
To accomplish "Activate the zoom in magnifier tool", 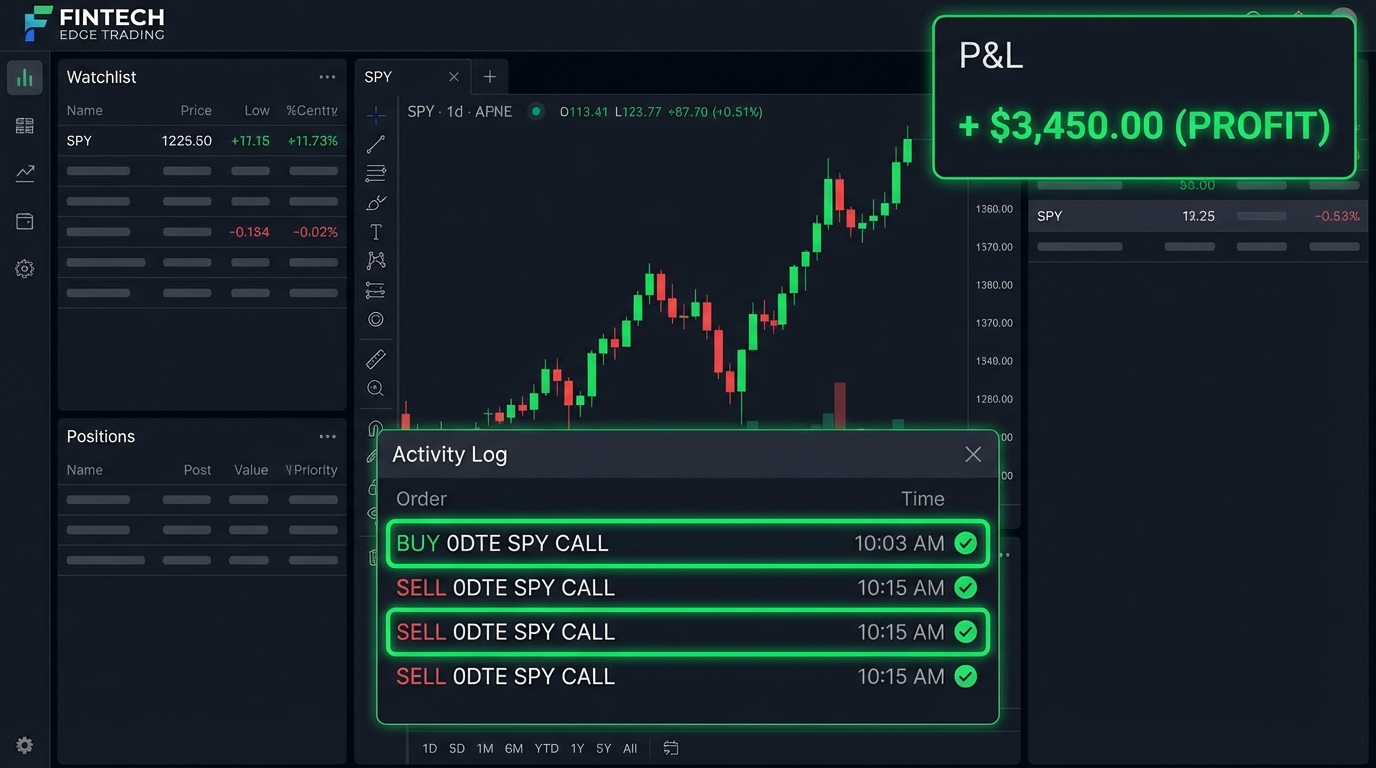I will tap(376, 388).
